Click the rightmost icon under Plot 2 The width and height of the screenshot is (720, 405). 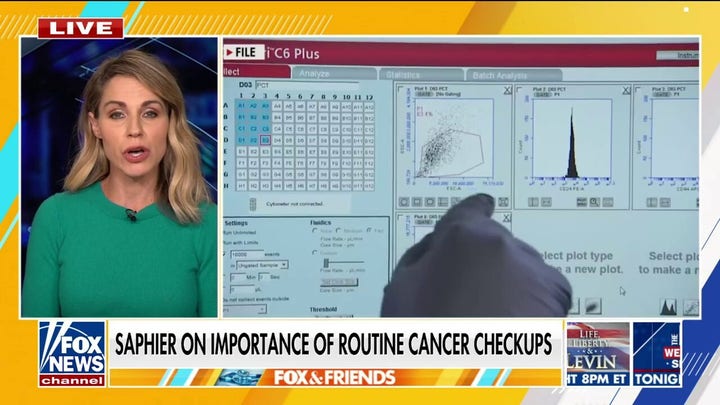point(608,202)
